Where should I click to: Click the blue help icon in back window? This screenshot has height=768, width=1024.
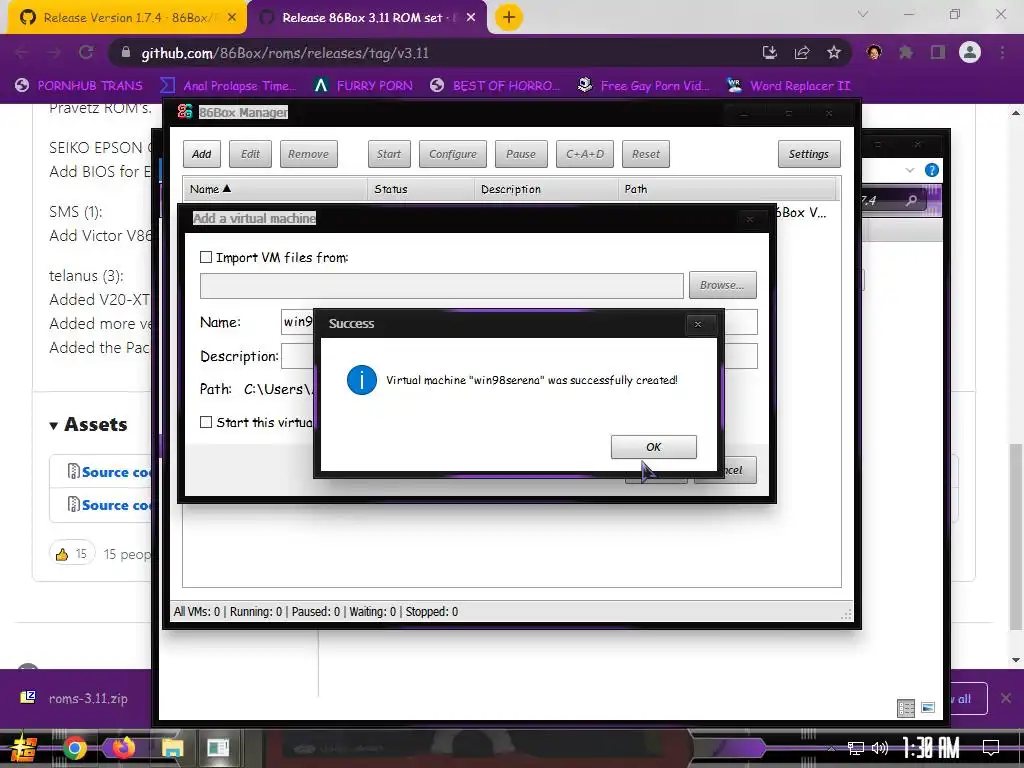932,170
